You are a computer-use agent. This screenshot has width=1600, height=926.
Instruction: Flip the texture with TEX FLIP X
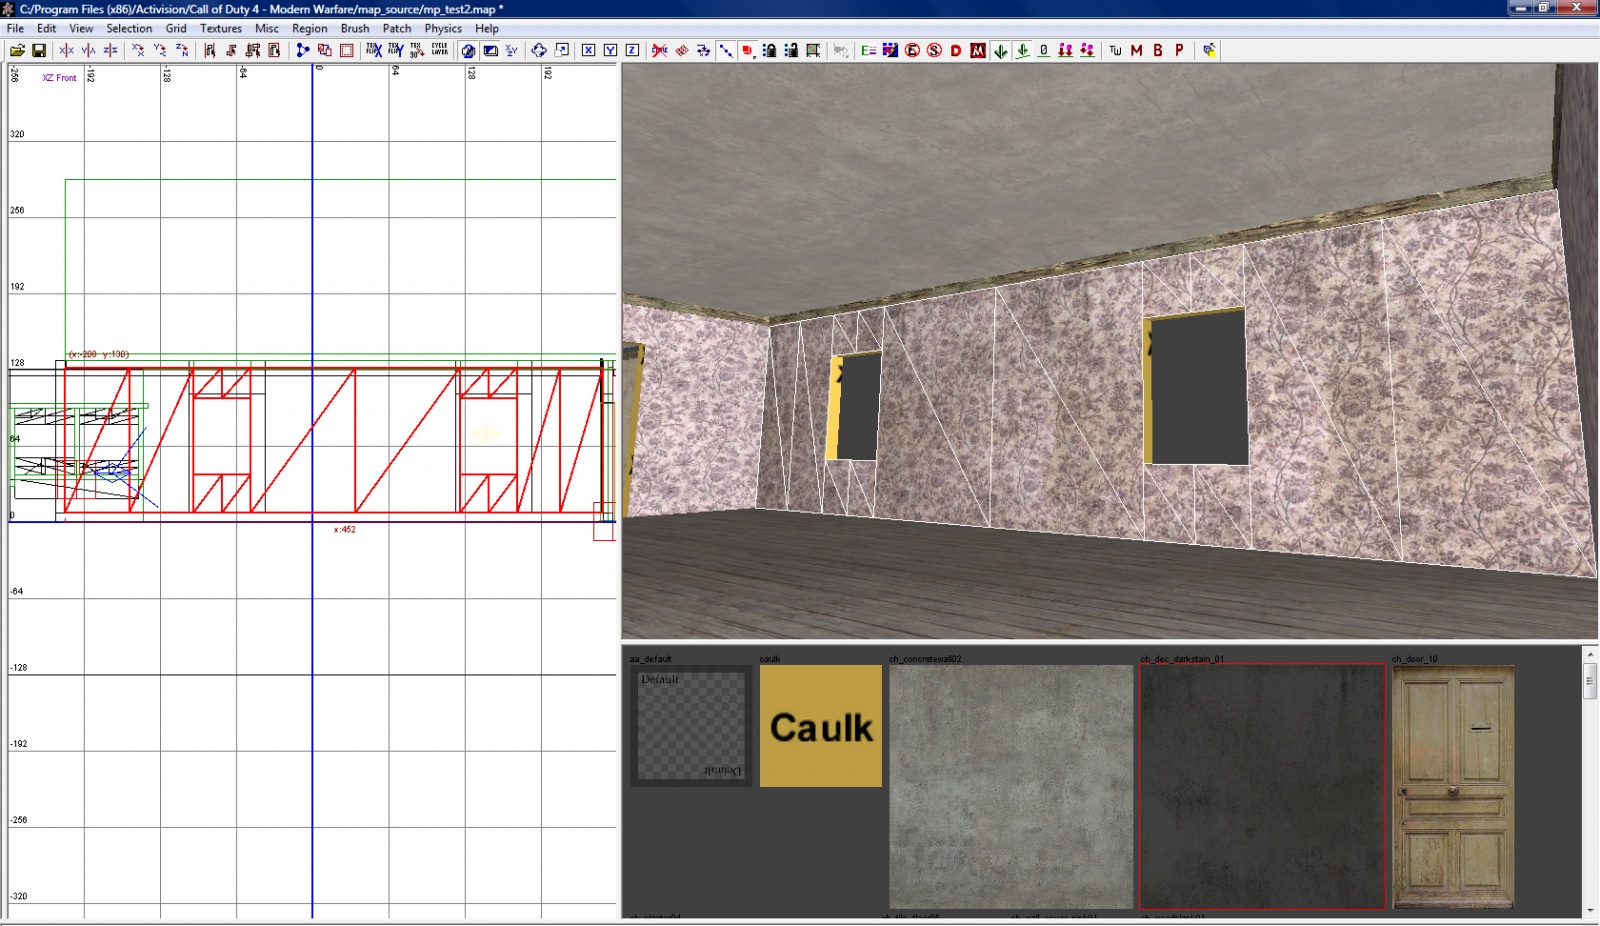point(371,50)
